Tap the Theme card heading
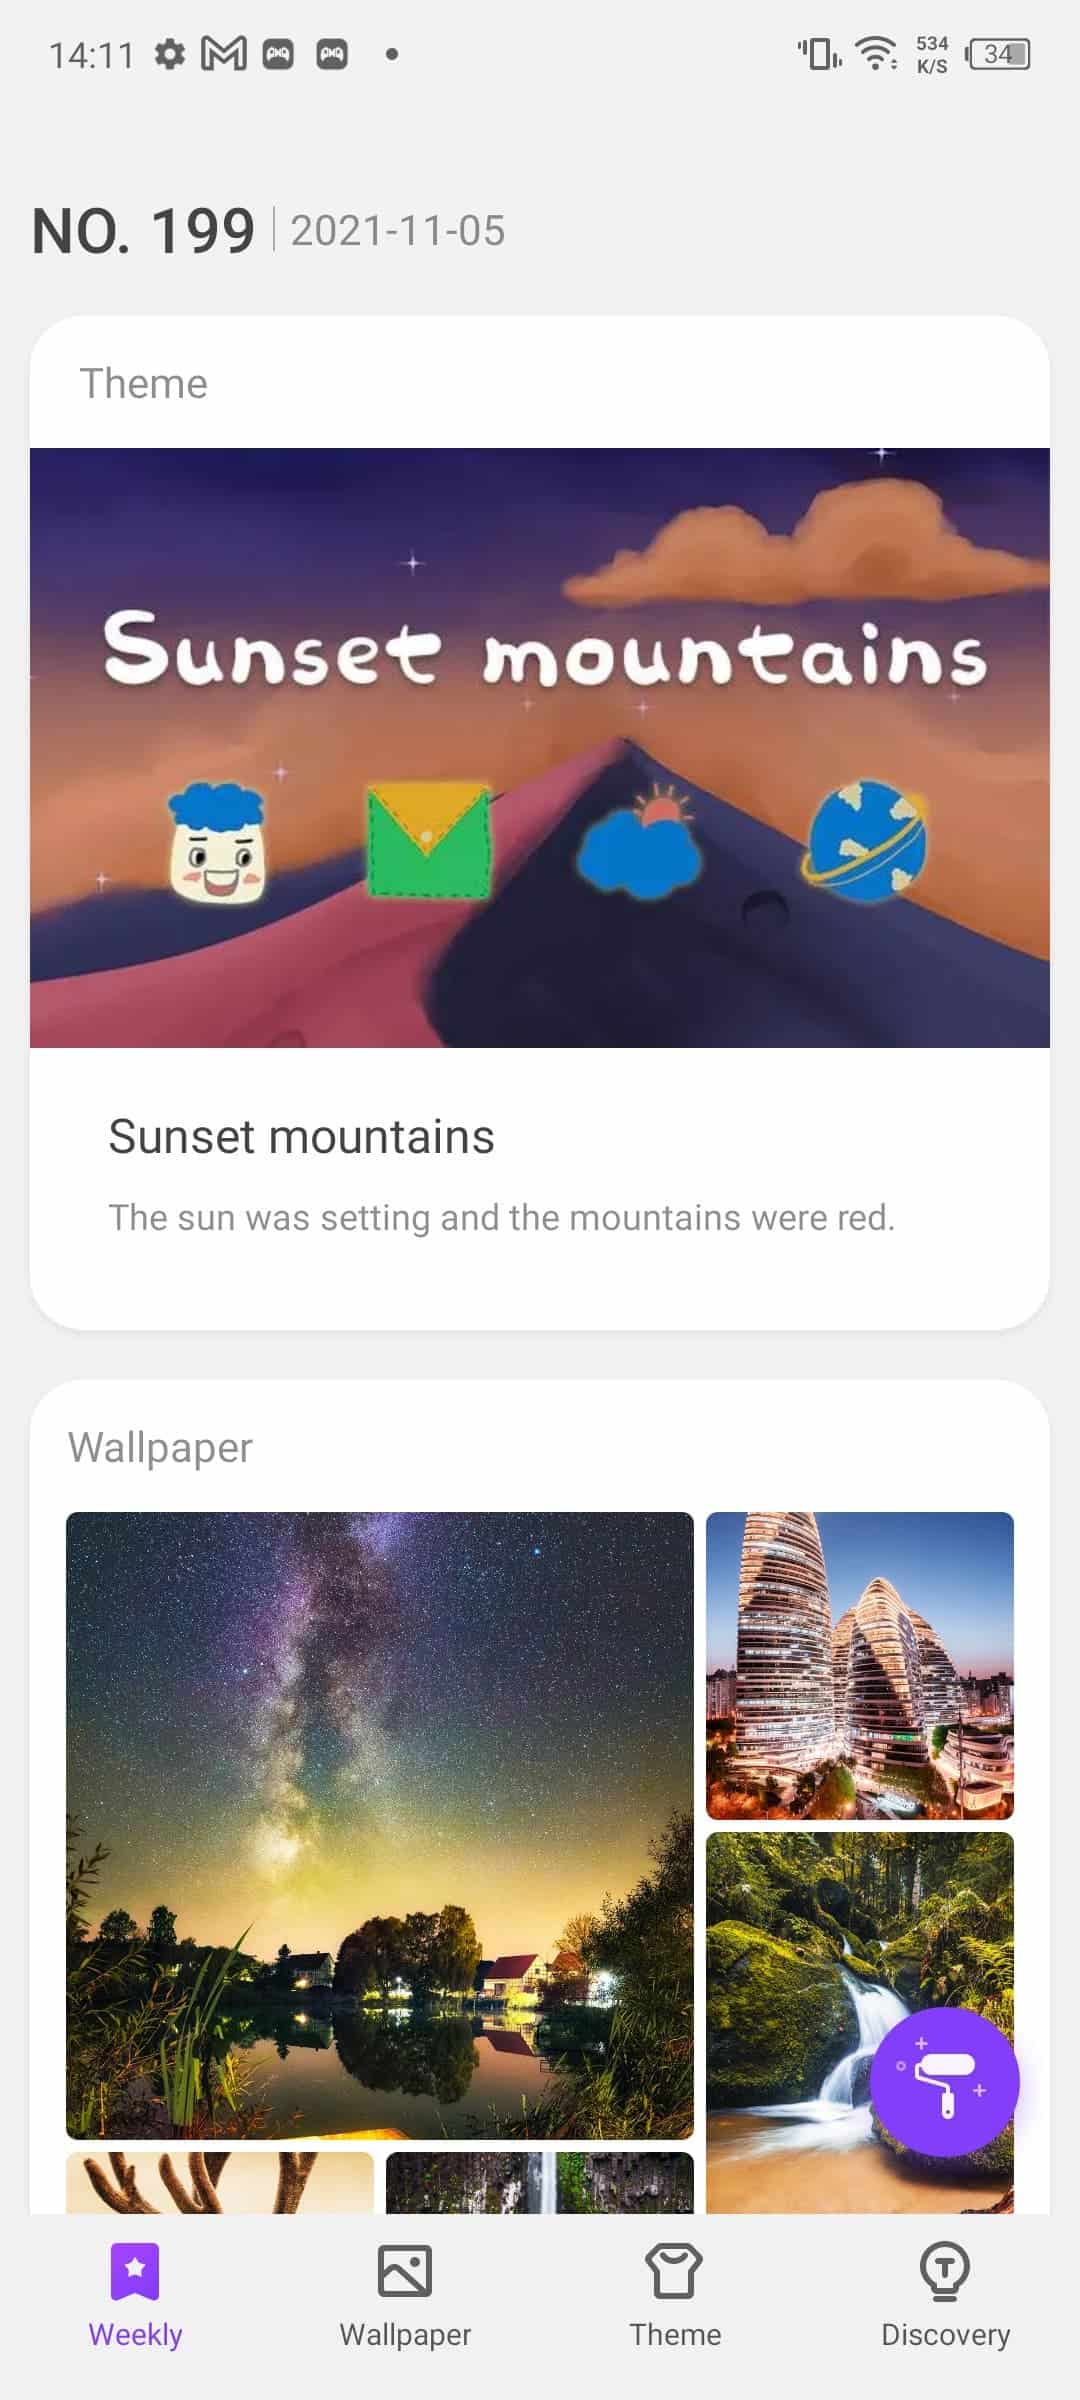Screen dimensions: 1080x2400 click(x=144, y=384)
